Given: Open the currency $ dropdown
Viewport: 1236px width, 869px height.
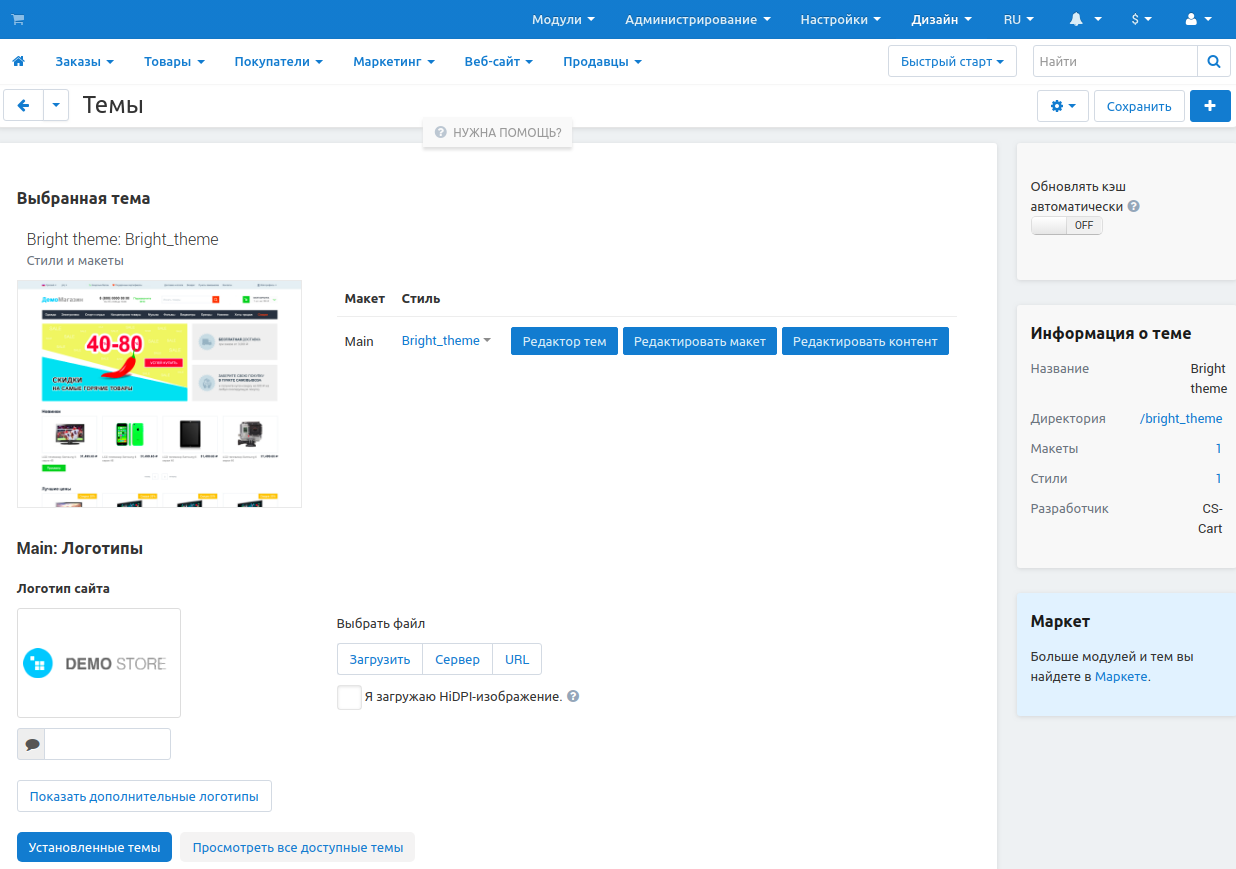Looking at the screenshot, I should pos(1141,19).
